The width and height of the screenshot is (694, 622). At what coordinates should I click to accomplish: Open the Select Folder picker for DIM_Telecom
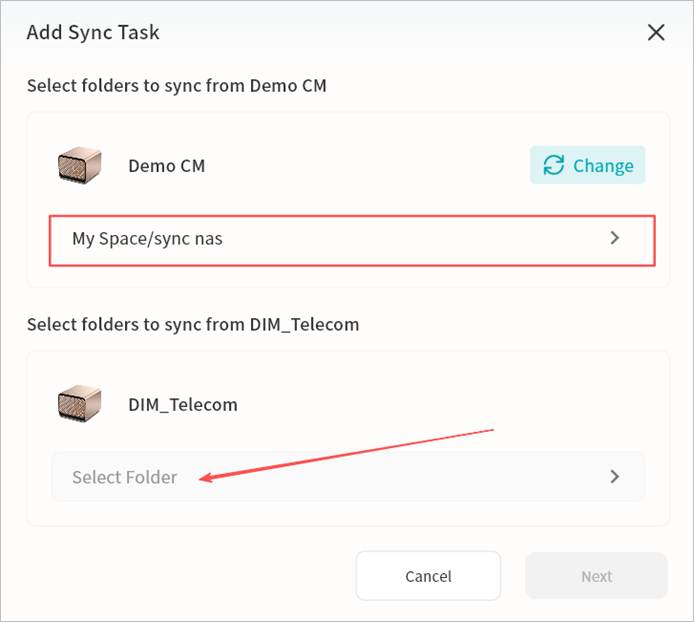[x=124, y=477]
